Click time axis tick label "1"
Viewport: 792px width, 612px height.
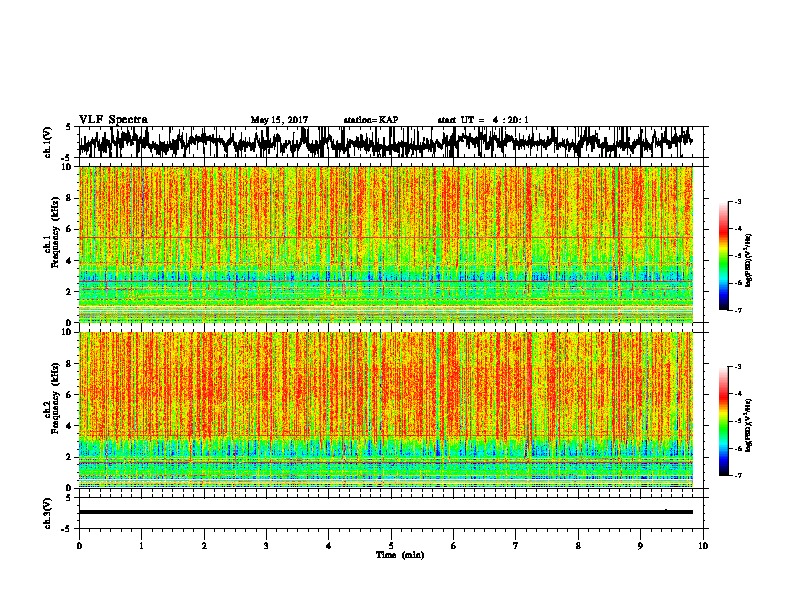pyautogui.click(x=141, y=546)
